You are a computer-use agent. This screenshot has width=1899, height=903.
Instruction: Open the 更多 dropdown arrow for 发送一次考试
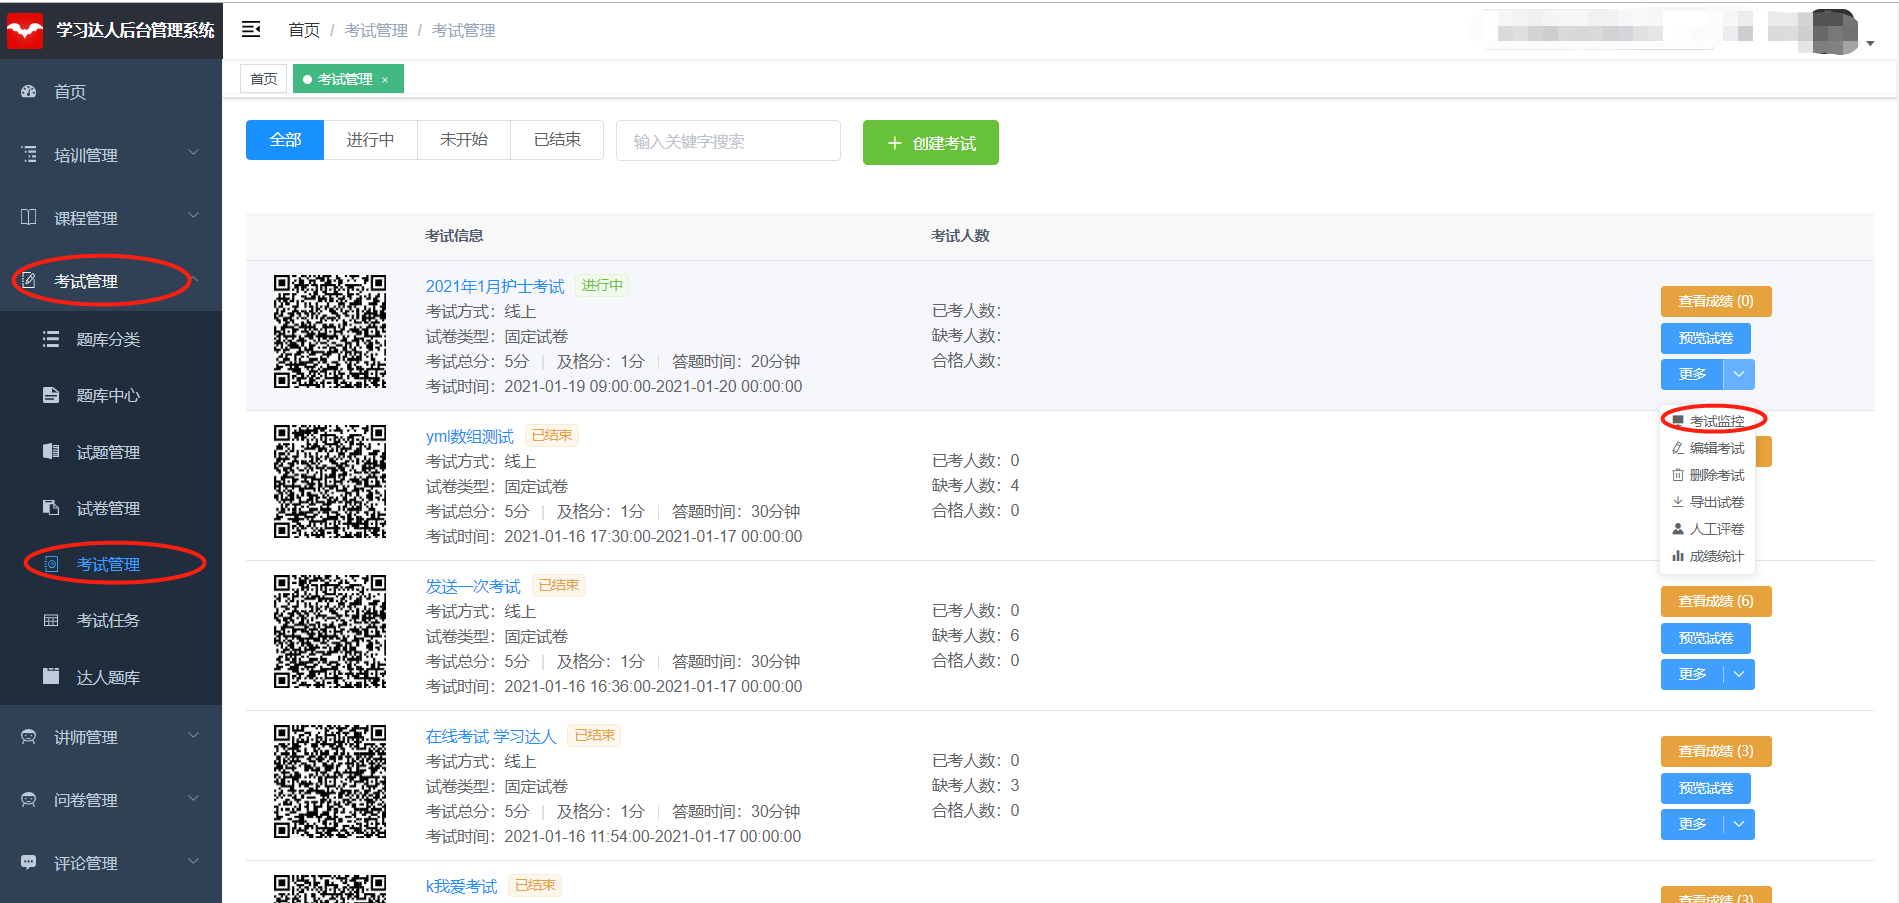tap(1739, 674)
